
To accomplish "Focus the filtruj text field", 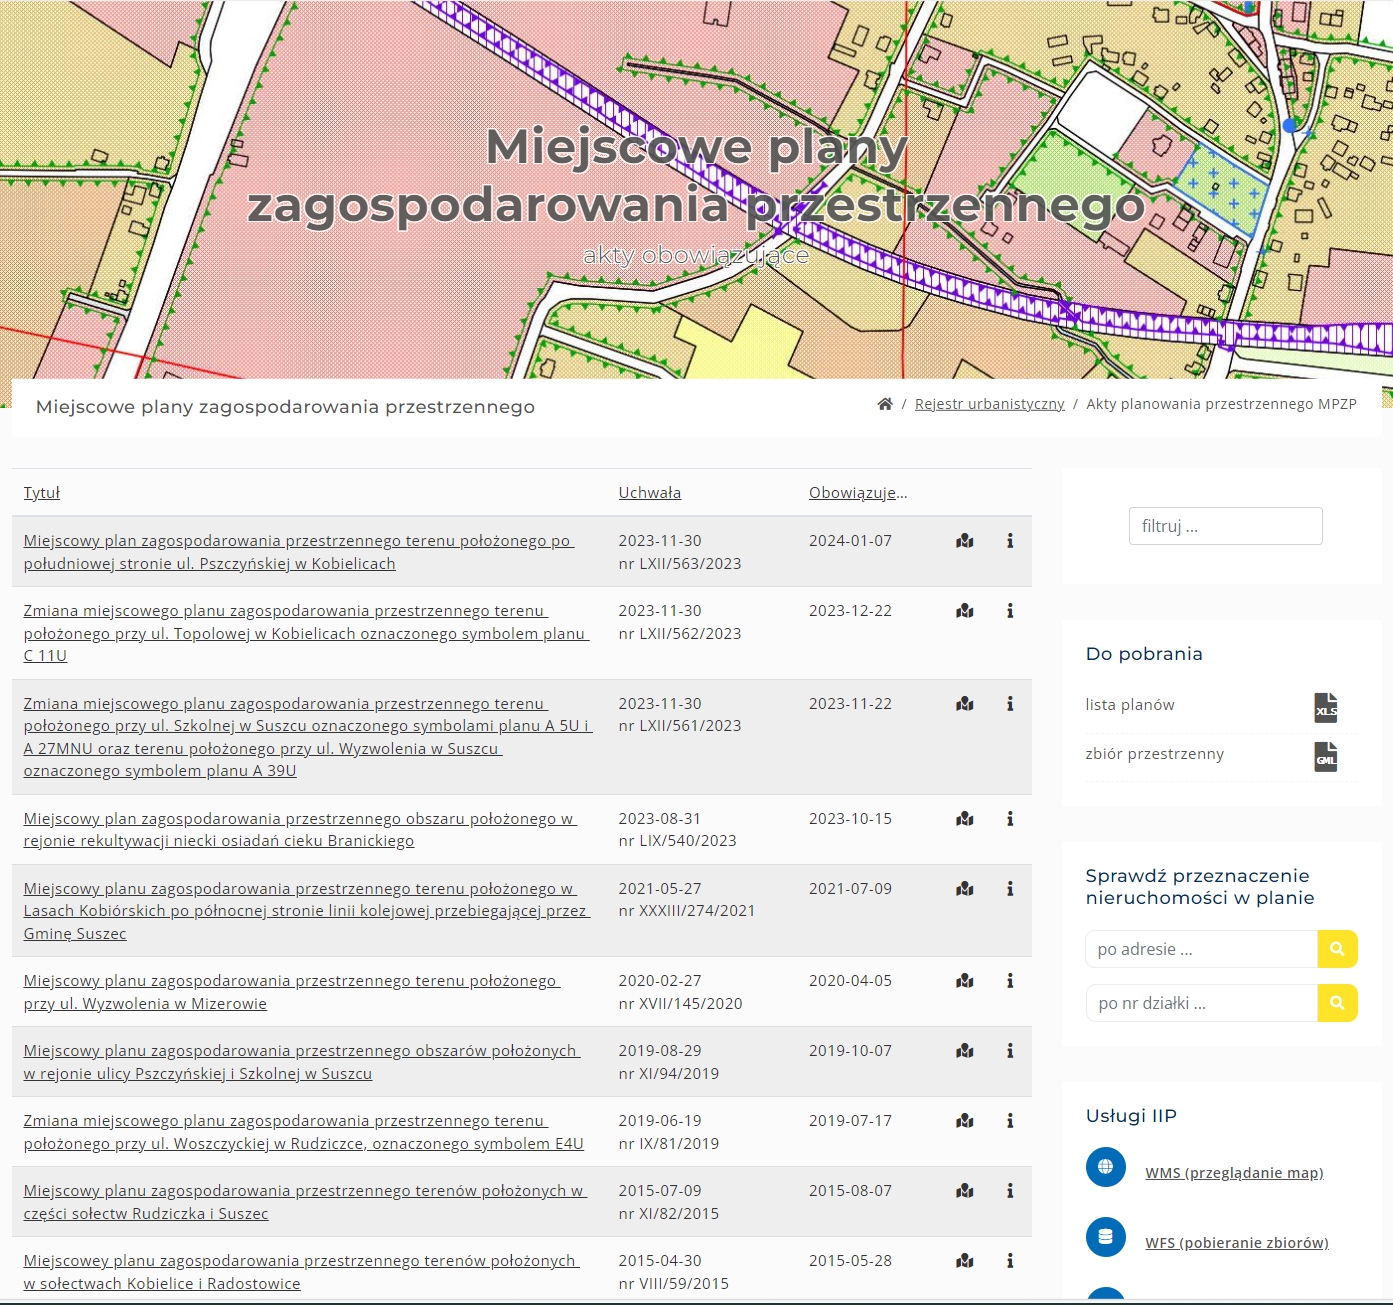I will [1225, 526].
